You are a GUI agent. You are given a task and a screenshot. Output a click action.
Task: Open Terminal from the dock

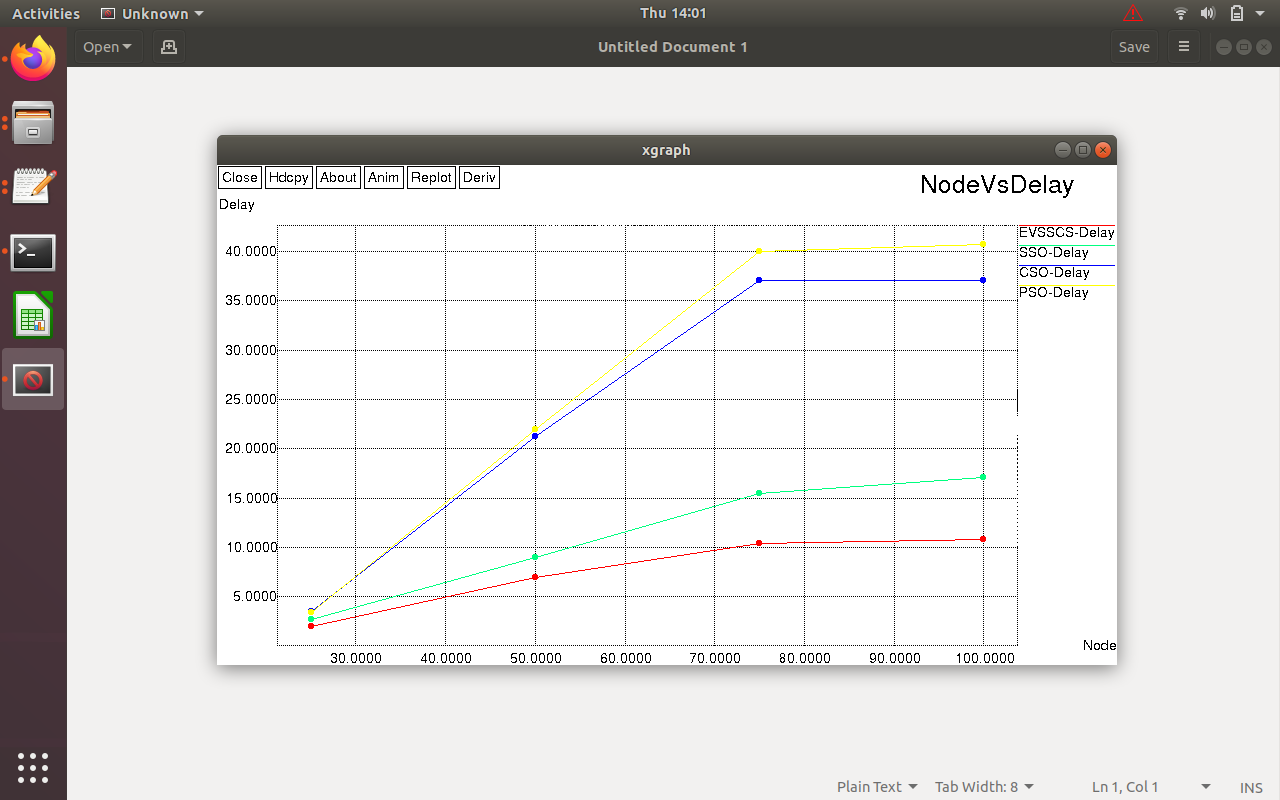click(33, 252)
